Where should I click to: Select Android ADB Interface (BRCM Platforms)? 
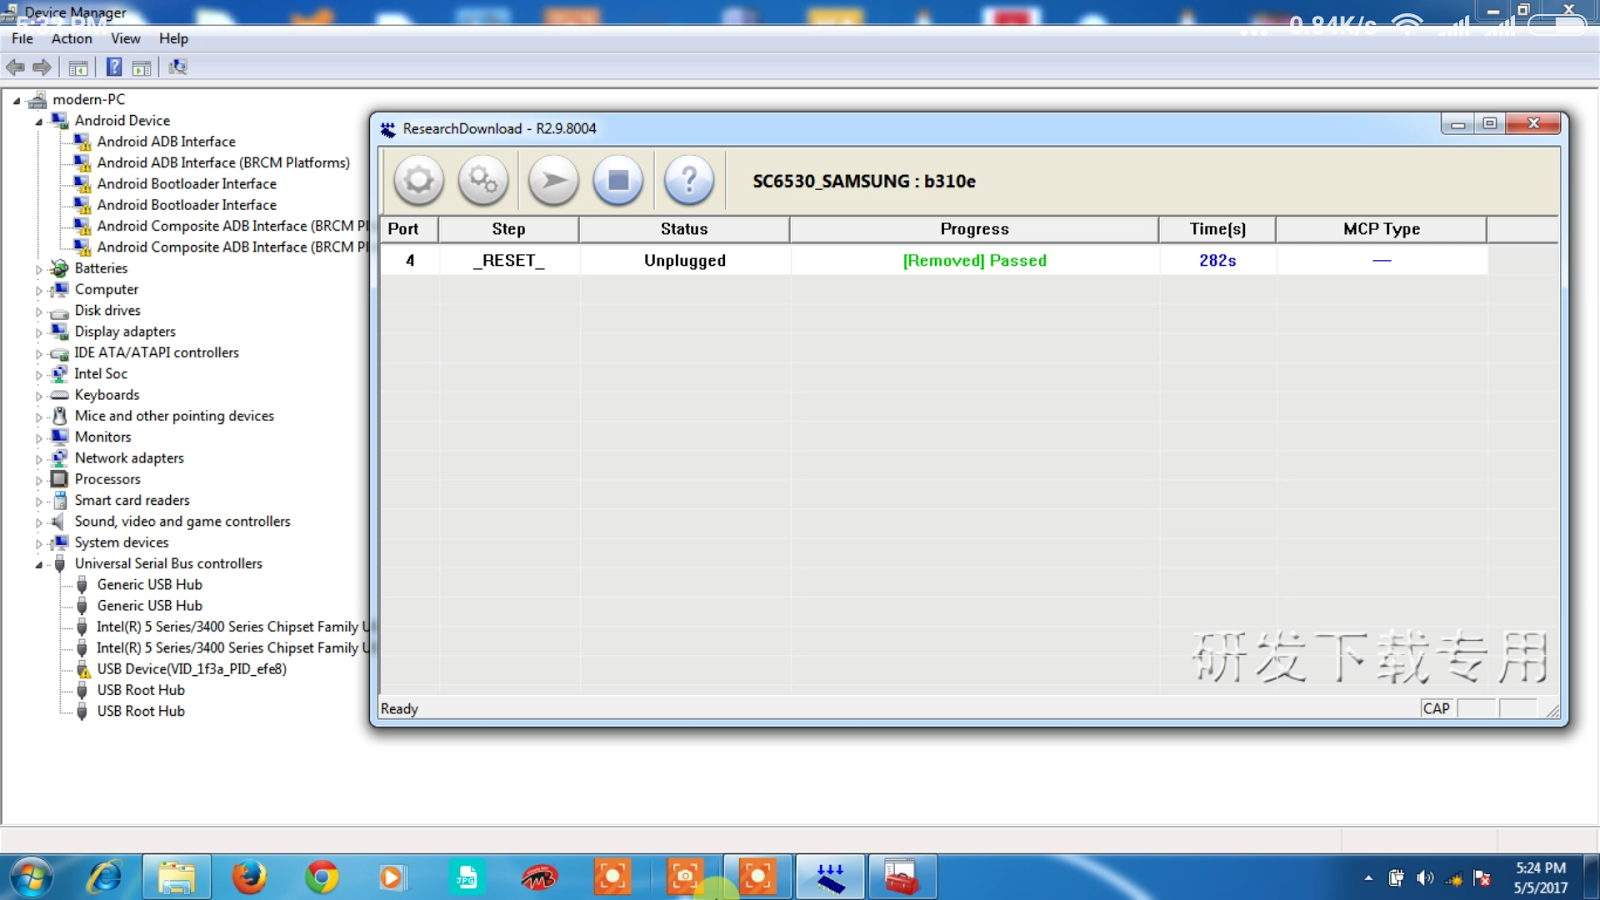point(223,163)
